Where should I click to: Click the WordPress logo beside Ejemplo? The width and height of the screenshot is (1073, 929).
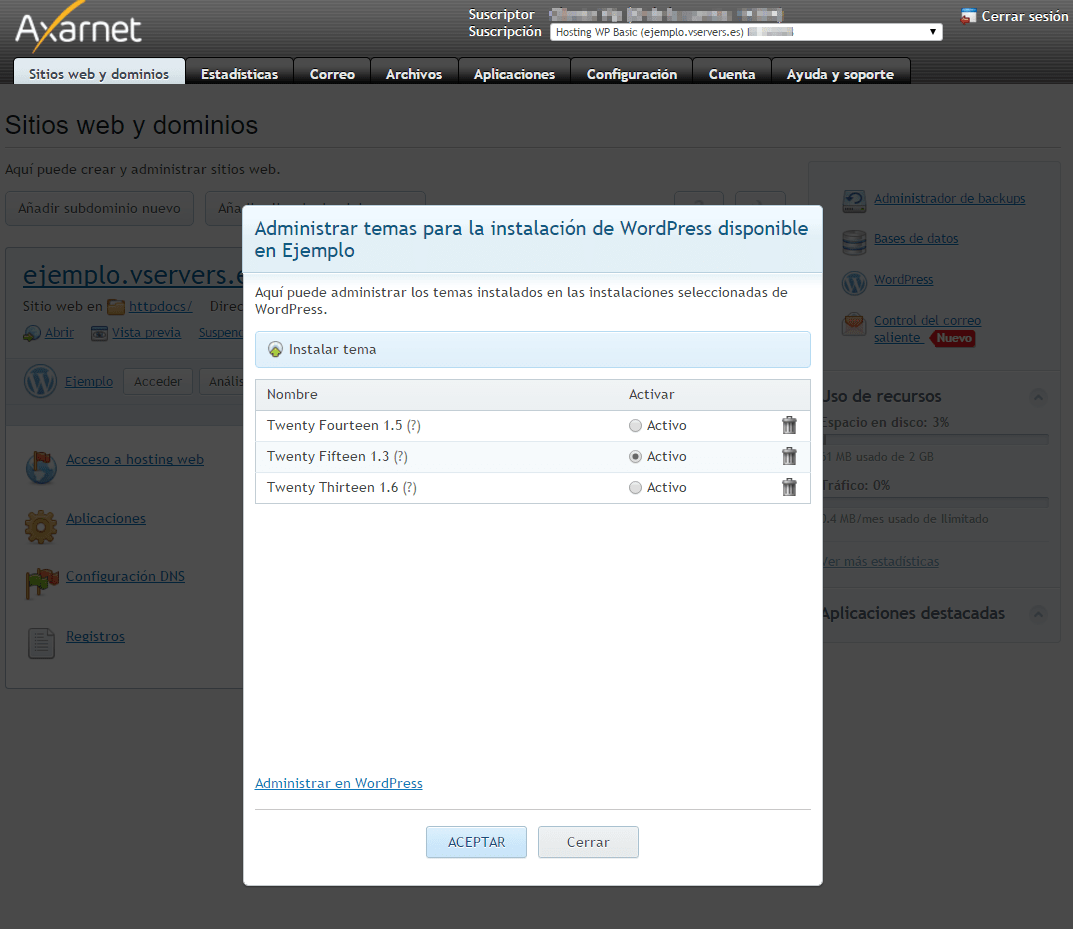tap(40, 381)
